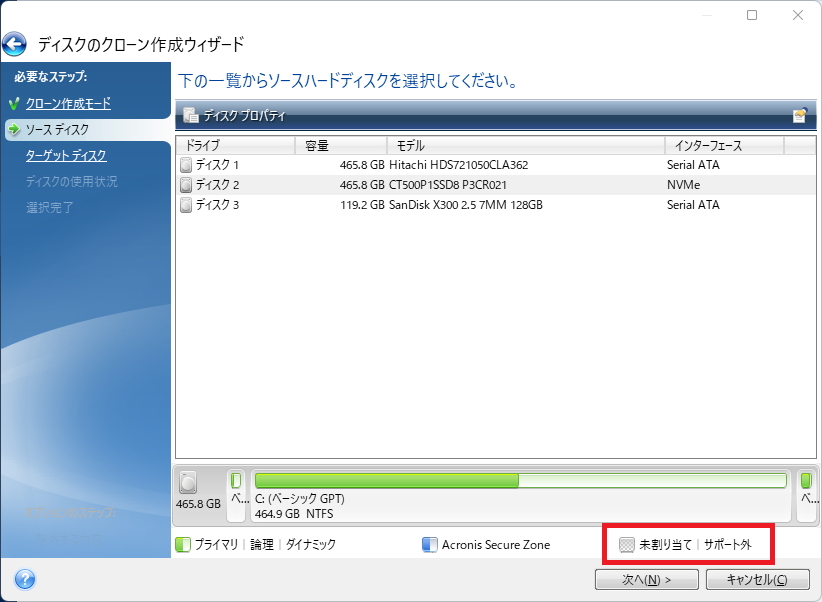Click the SanDisk X300 2.5 7MM 128GB cell
Viewport: 822px width, 602px height.
point(466,205)
